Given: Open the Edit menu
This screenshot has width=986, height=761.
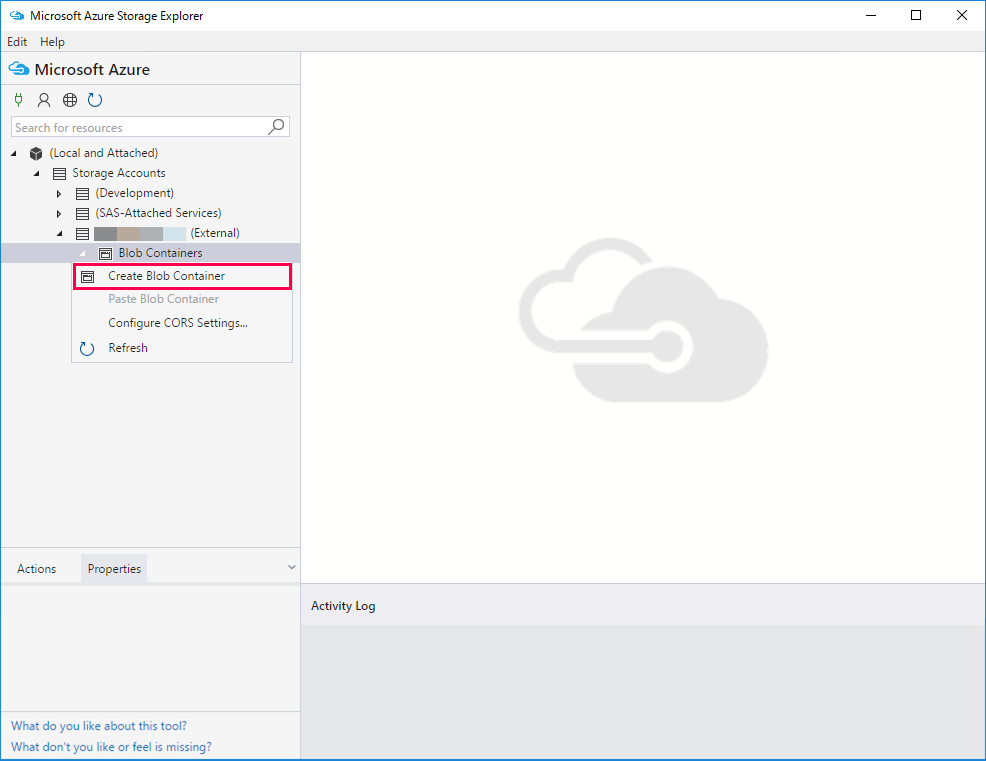Looking at the screenshot, I should (x=17, y=42).
